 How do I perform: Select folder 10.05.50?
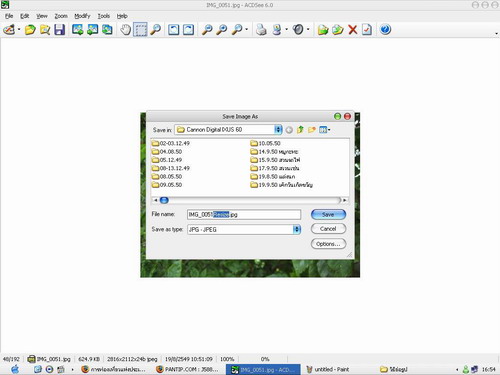(x=266, y=143)
